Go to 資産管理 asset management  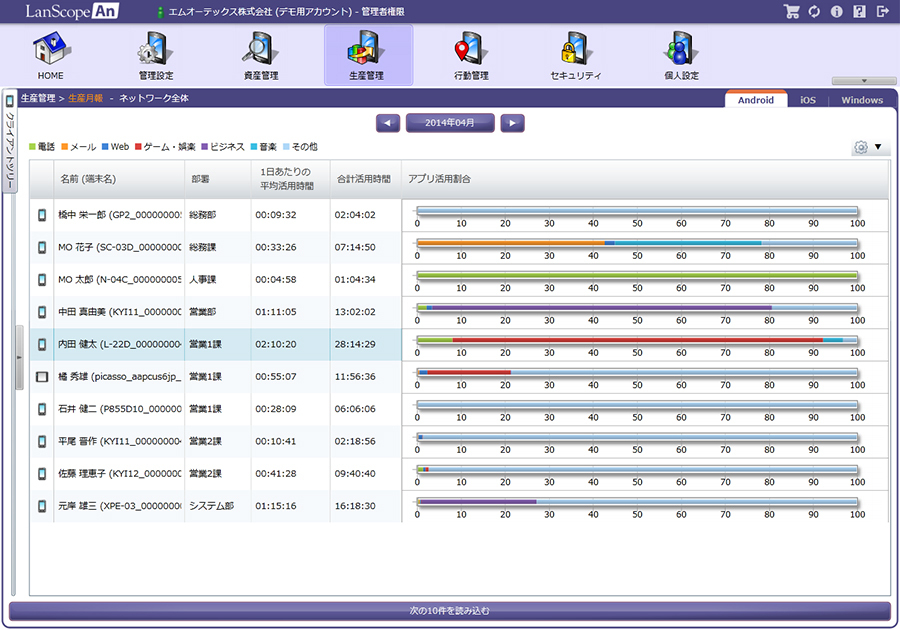(261, 56)
